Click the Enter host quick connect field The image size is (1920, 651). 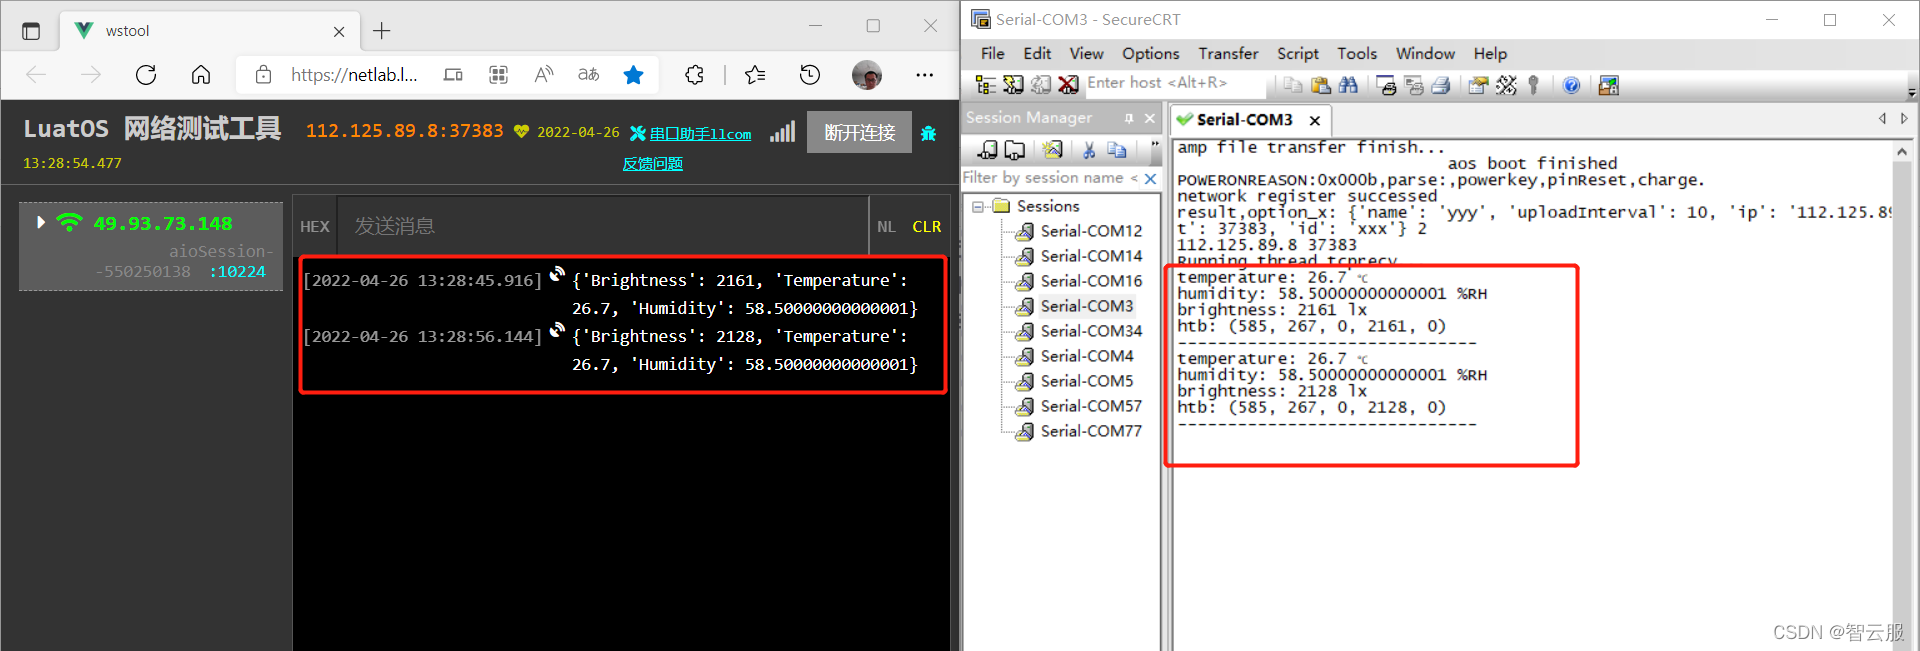click(x=1177, y=83)
